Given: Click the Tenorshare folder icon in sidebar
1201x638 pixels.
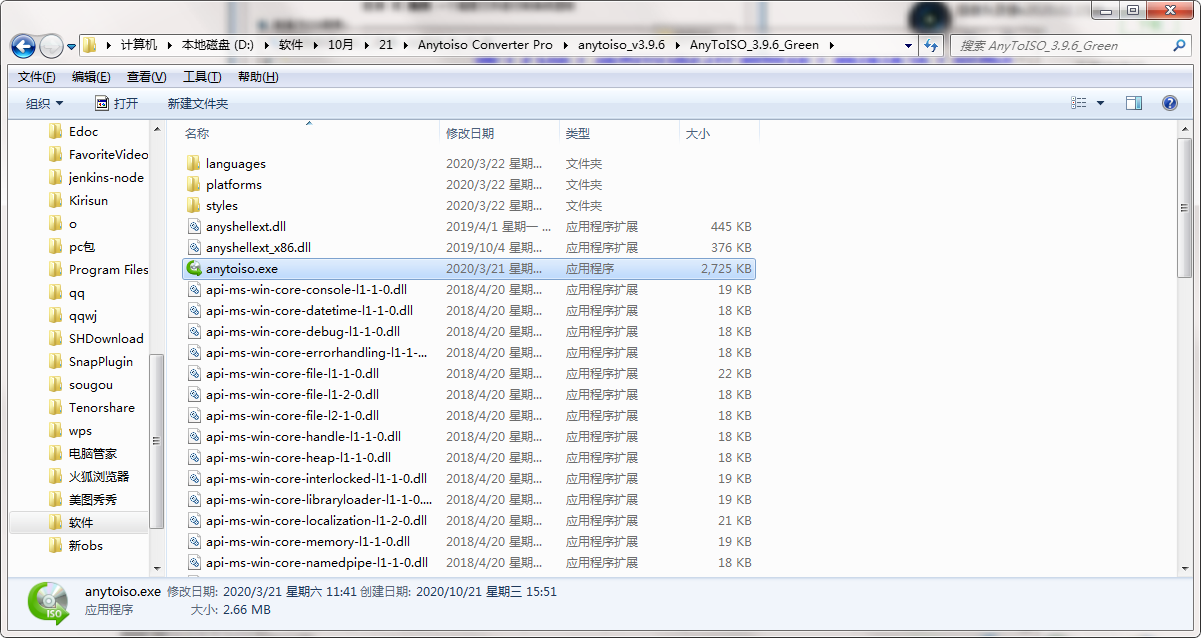Looking at the screenshot, I should [56, 408].
